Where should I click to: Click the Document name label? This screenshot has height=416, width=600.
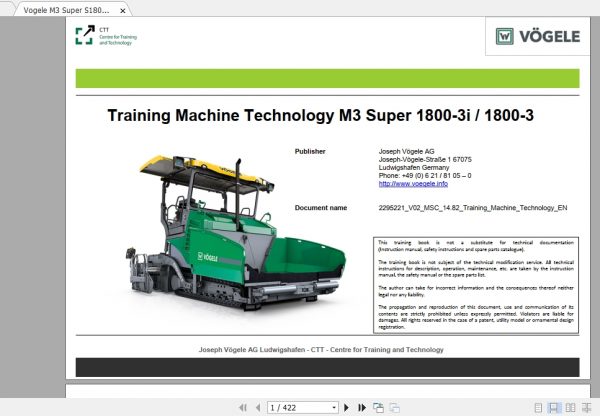point(321,208)
